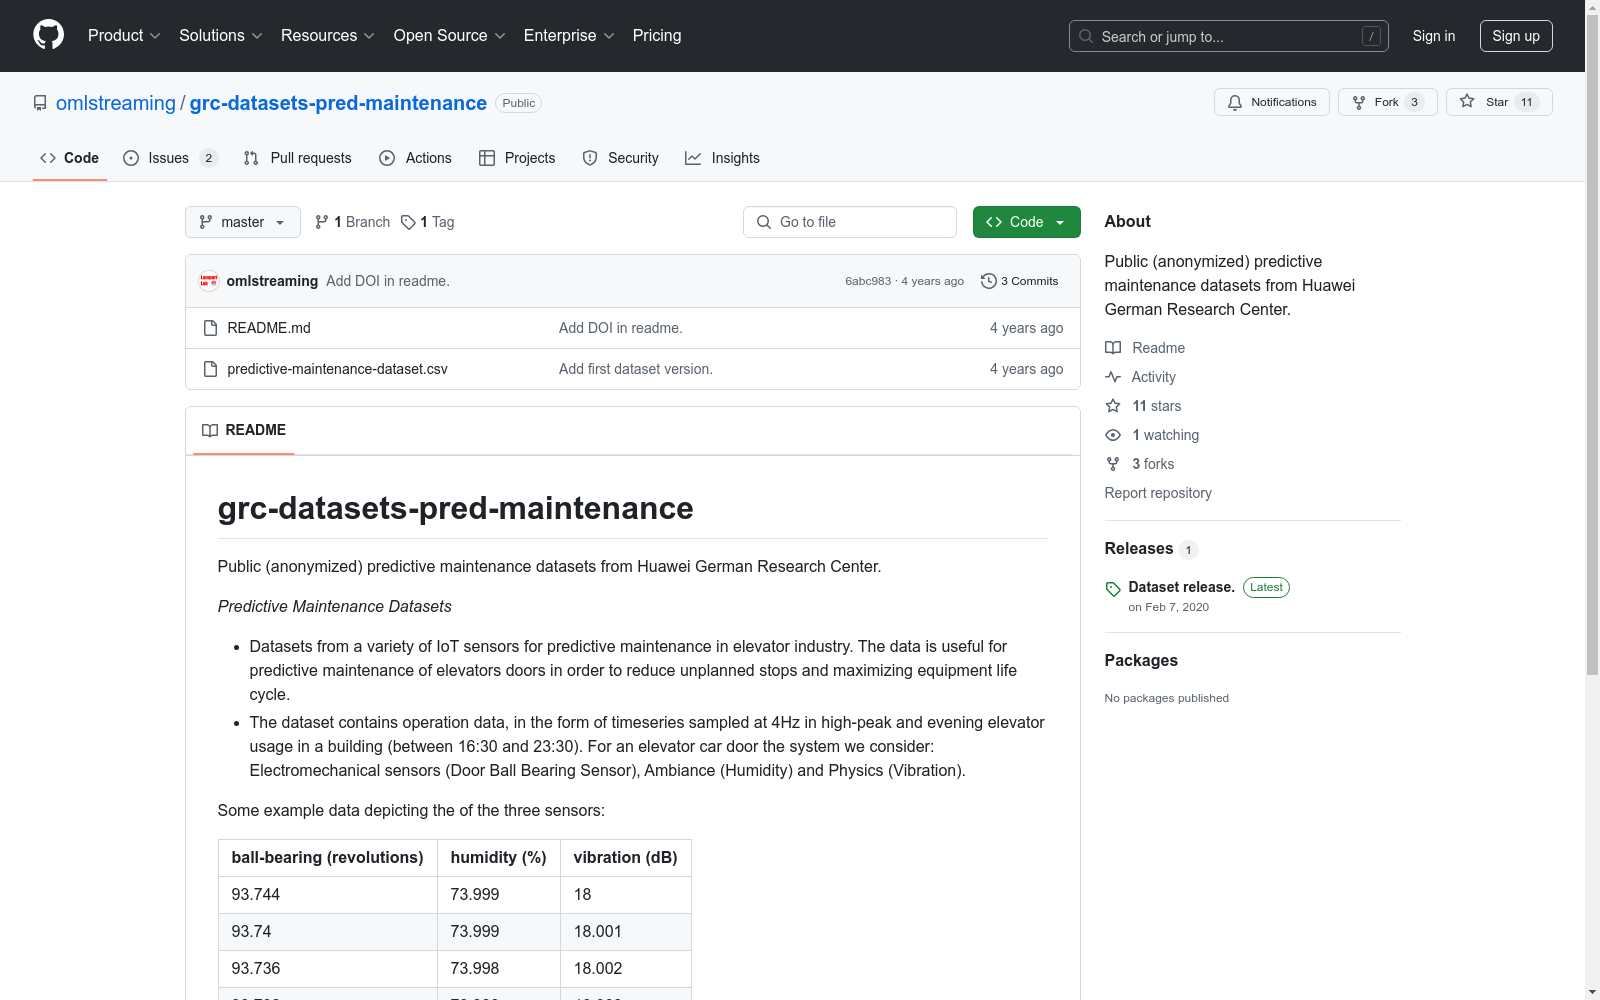The width and height of the screenshot is (1600, 1000).
Task: View the 1 Tag list
Action: 428,222
